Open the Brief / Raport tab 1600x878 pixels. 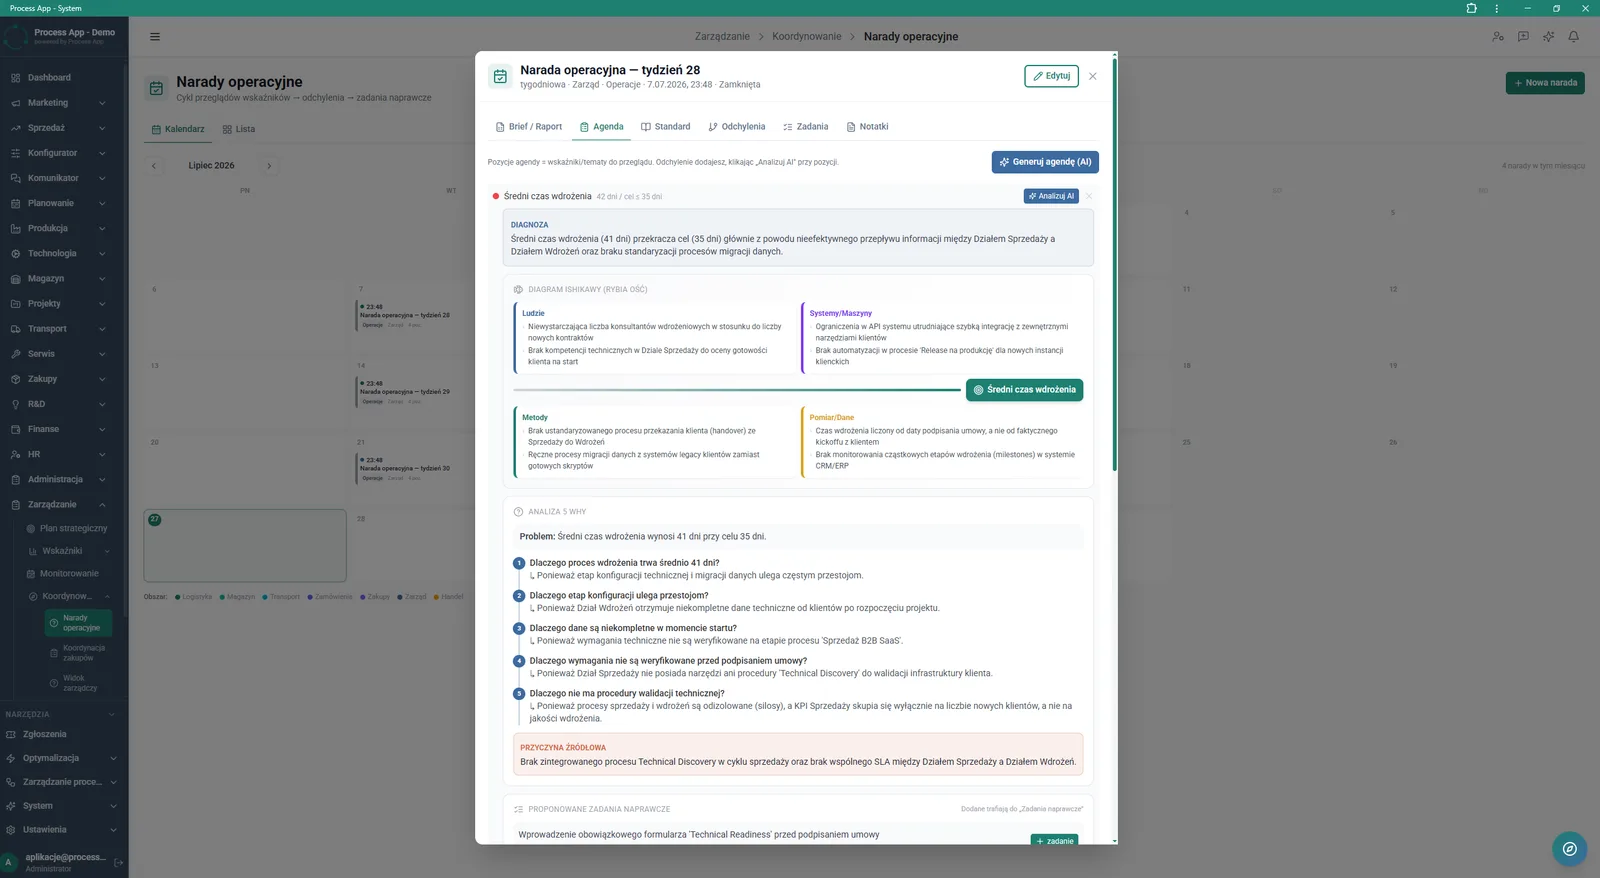point(529,127)
